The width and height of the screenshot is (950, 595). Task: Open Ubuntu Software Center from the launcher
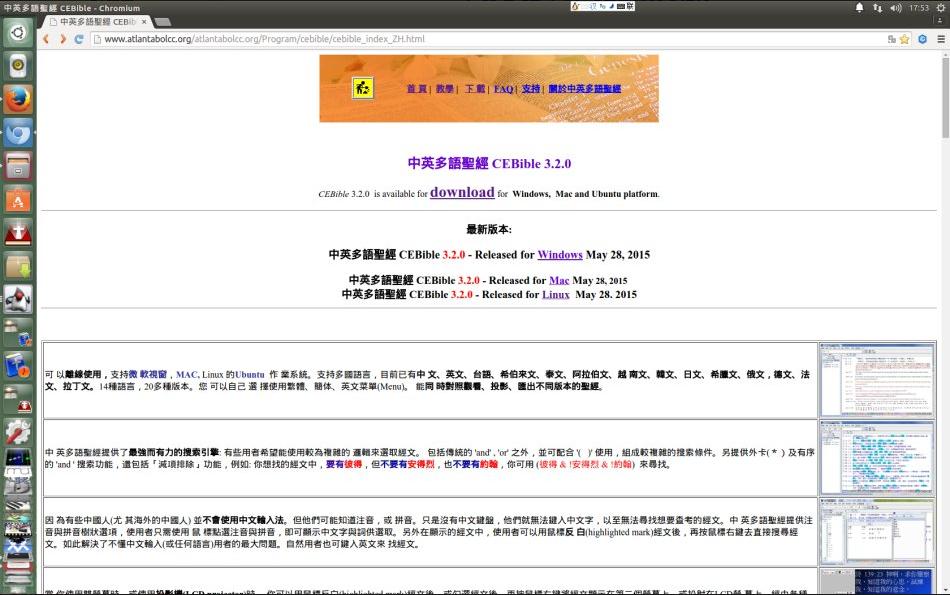(x=18, y=199)
